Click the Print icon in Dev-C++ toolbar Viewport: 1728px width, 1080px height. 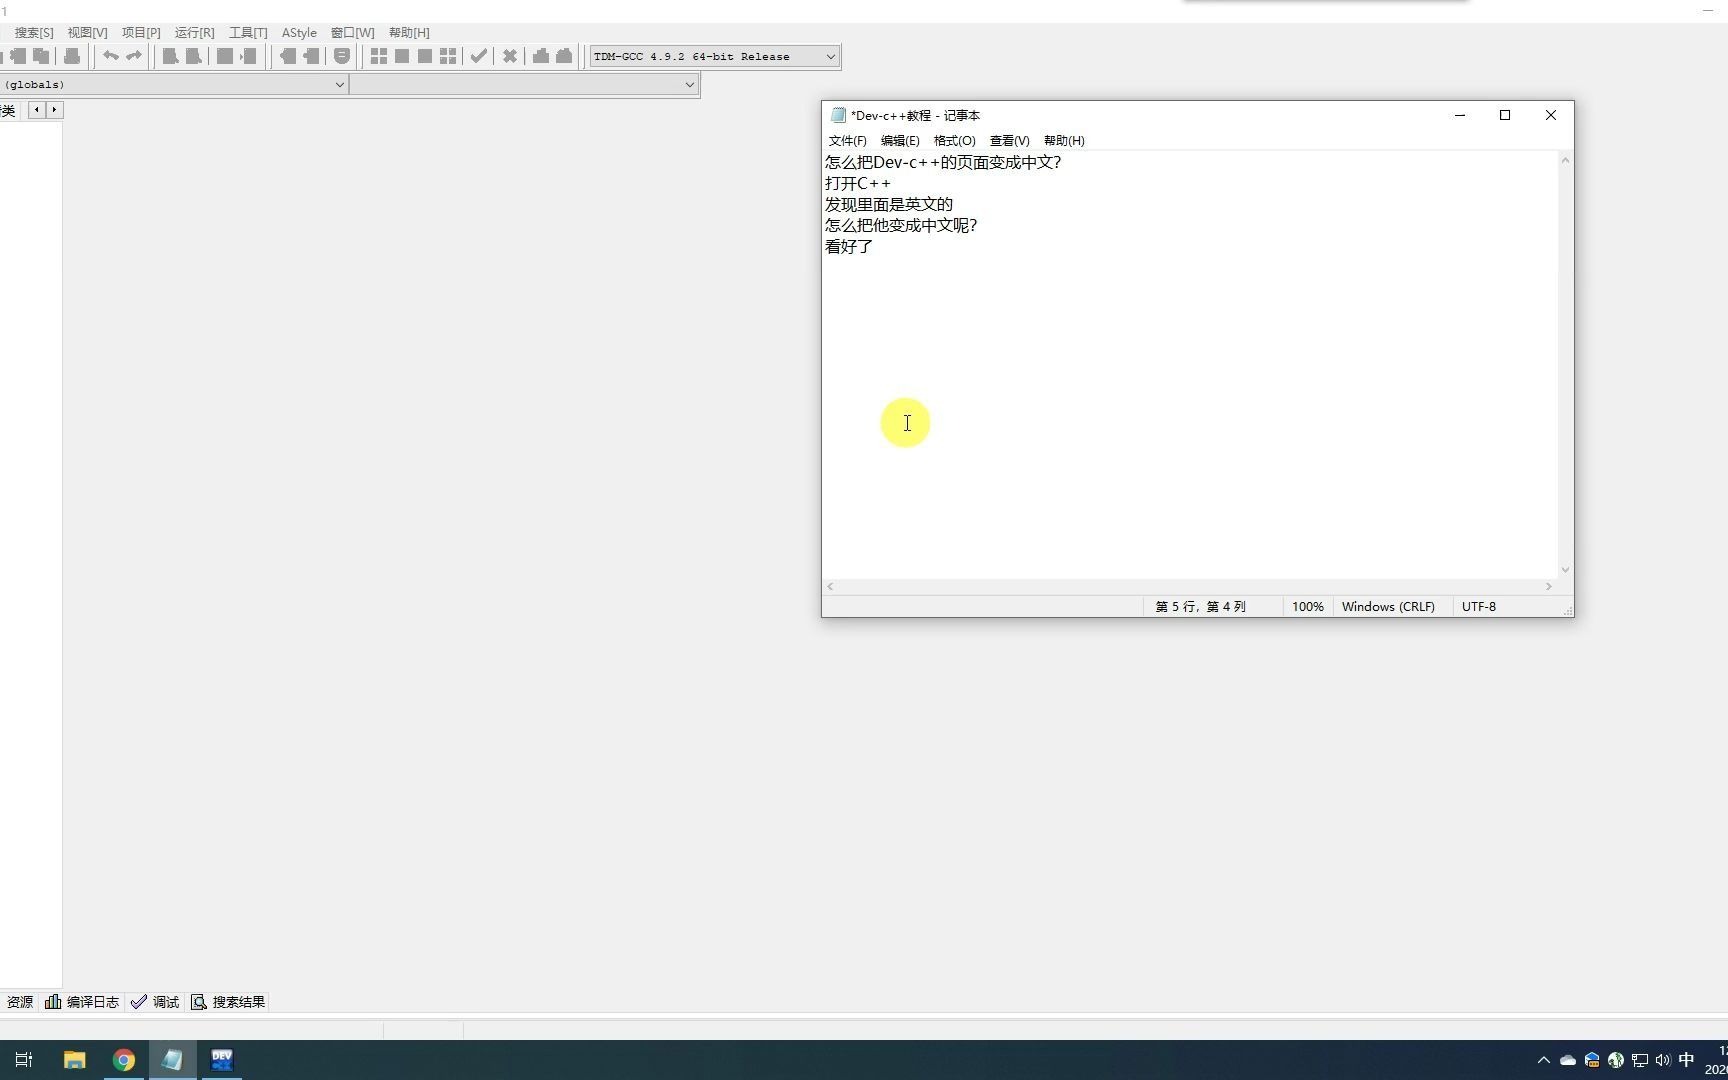pyautogui.click(x=72, y=56)
